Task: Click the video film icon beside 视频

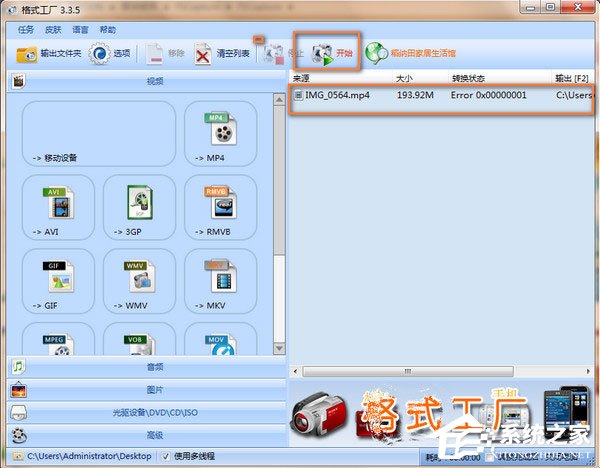Action: coord(18,81)
